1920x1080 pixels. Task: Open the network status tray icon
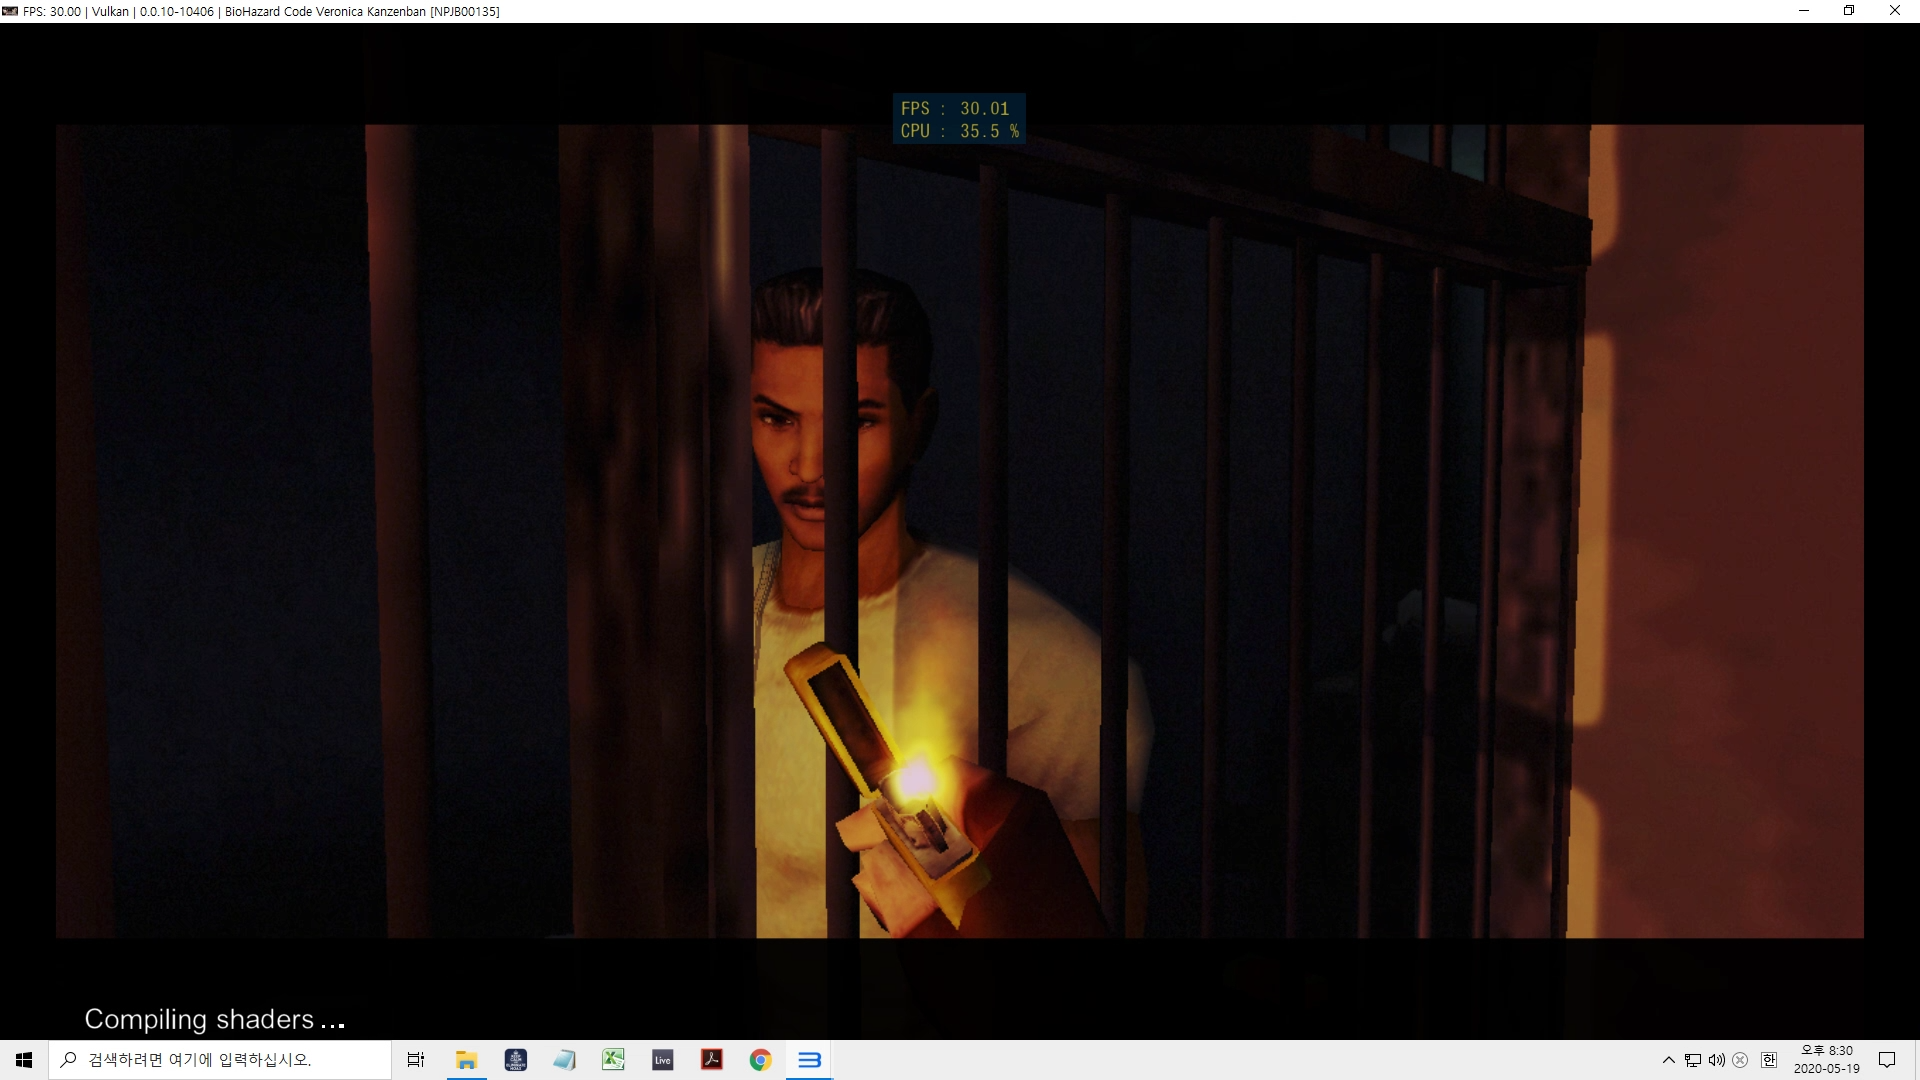point(1693,1060)
